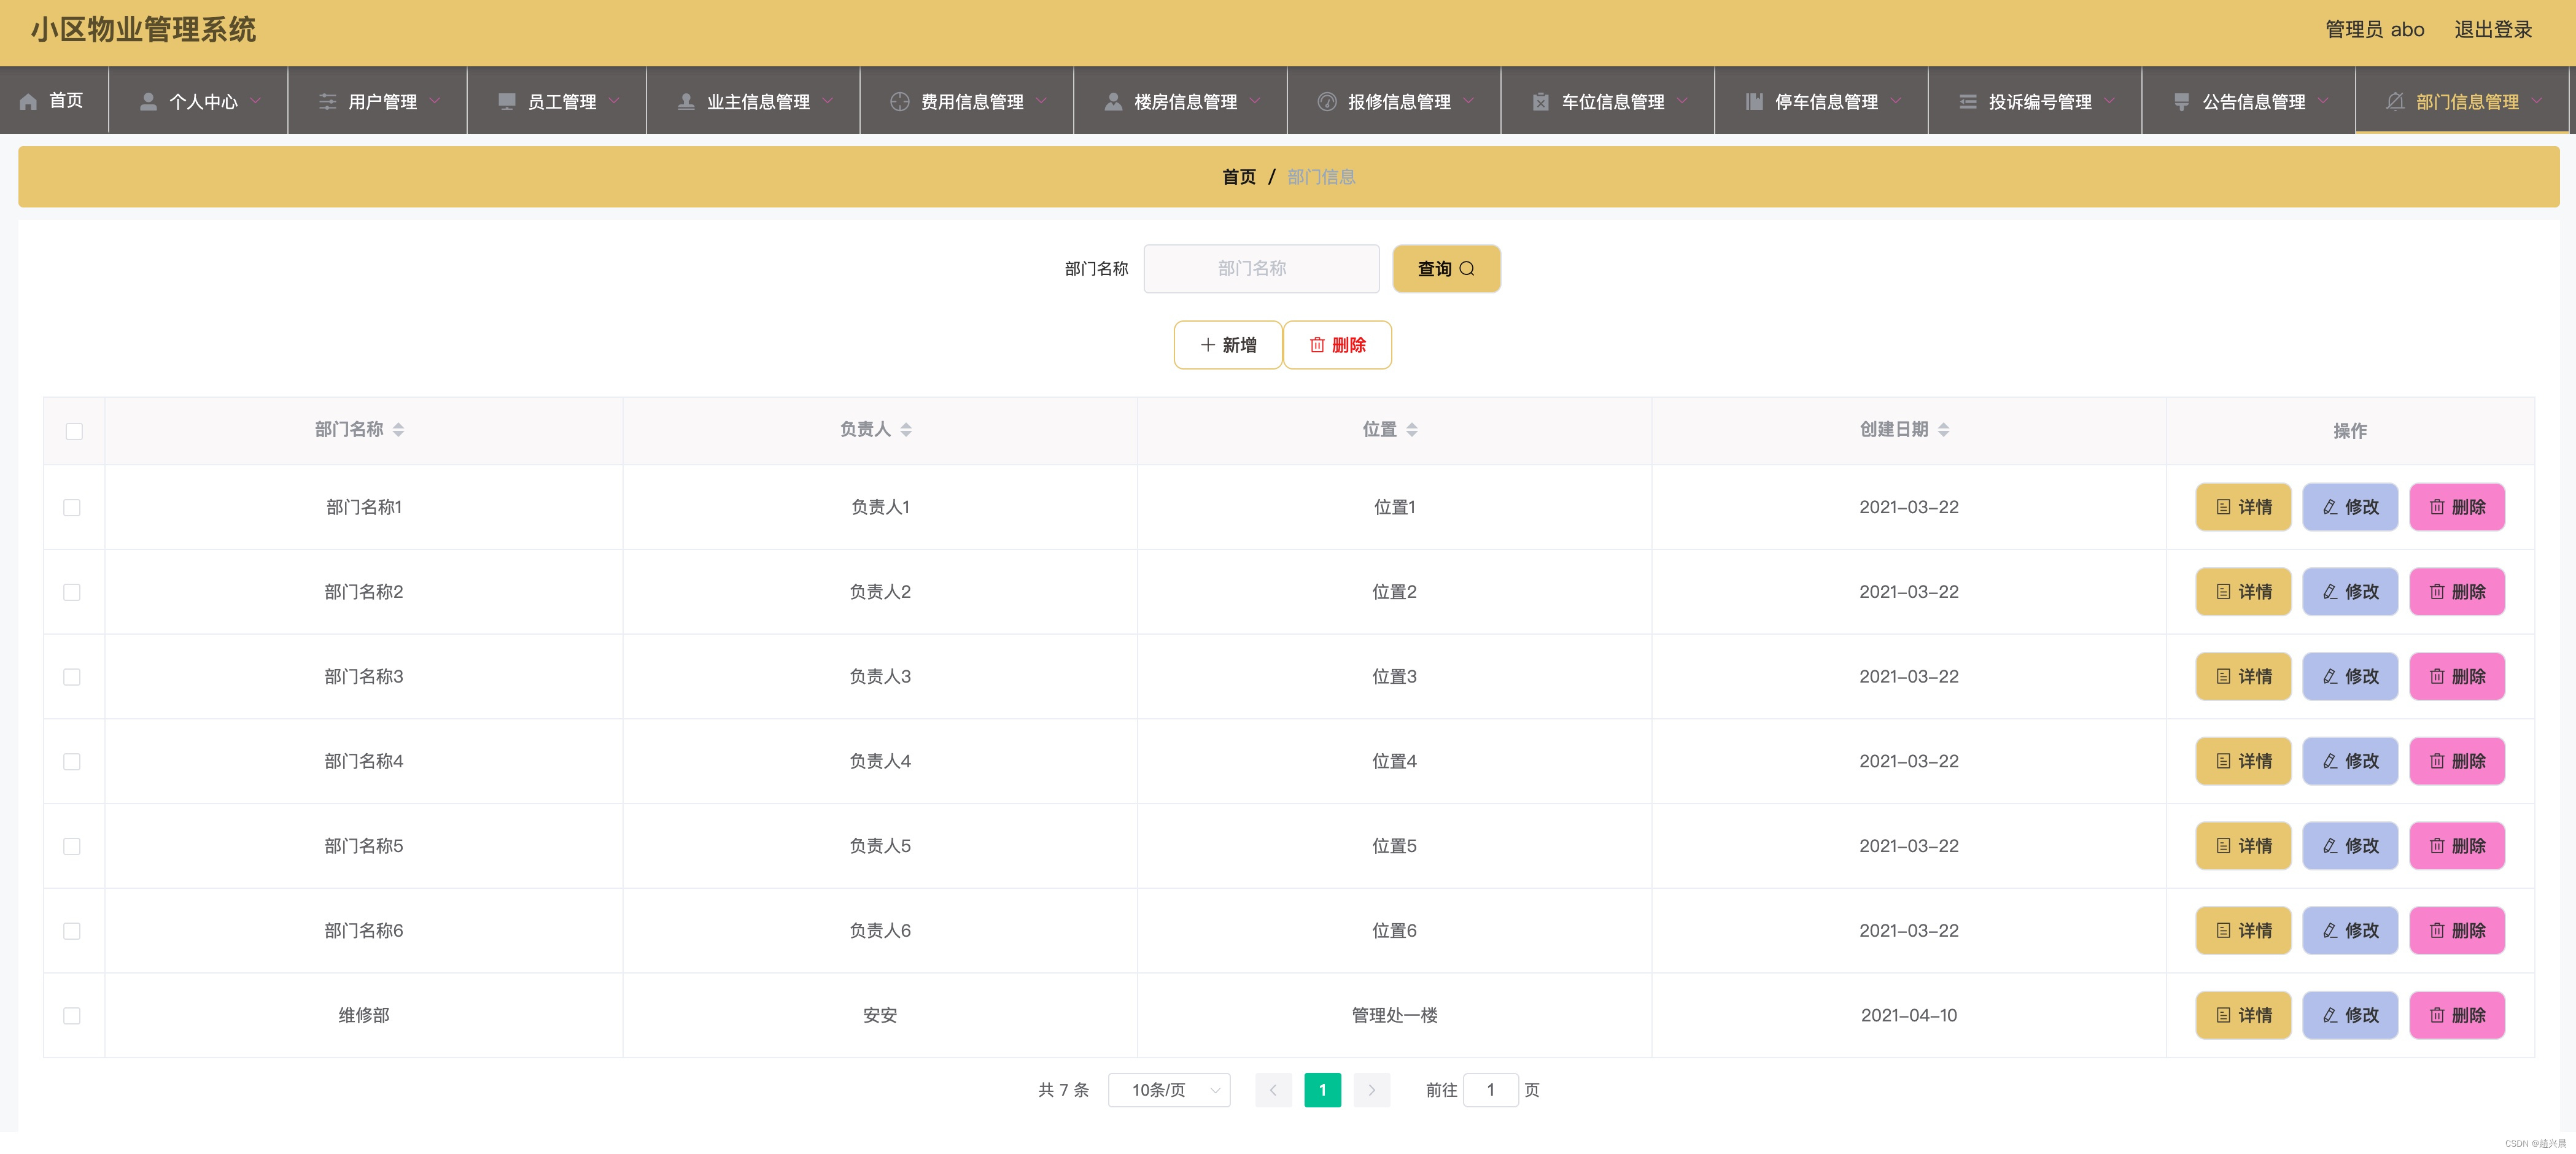Click the icon beside 公告信息管理
2576x1154 pixels.
point(2182,101)
